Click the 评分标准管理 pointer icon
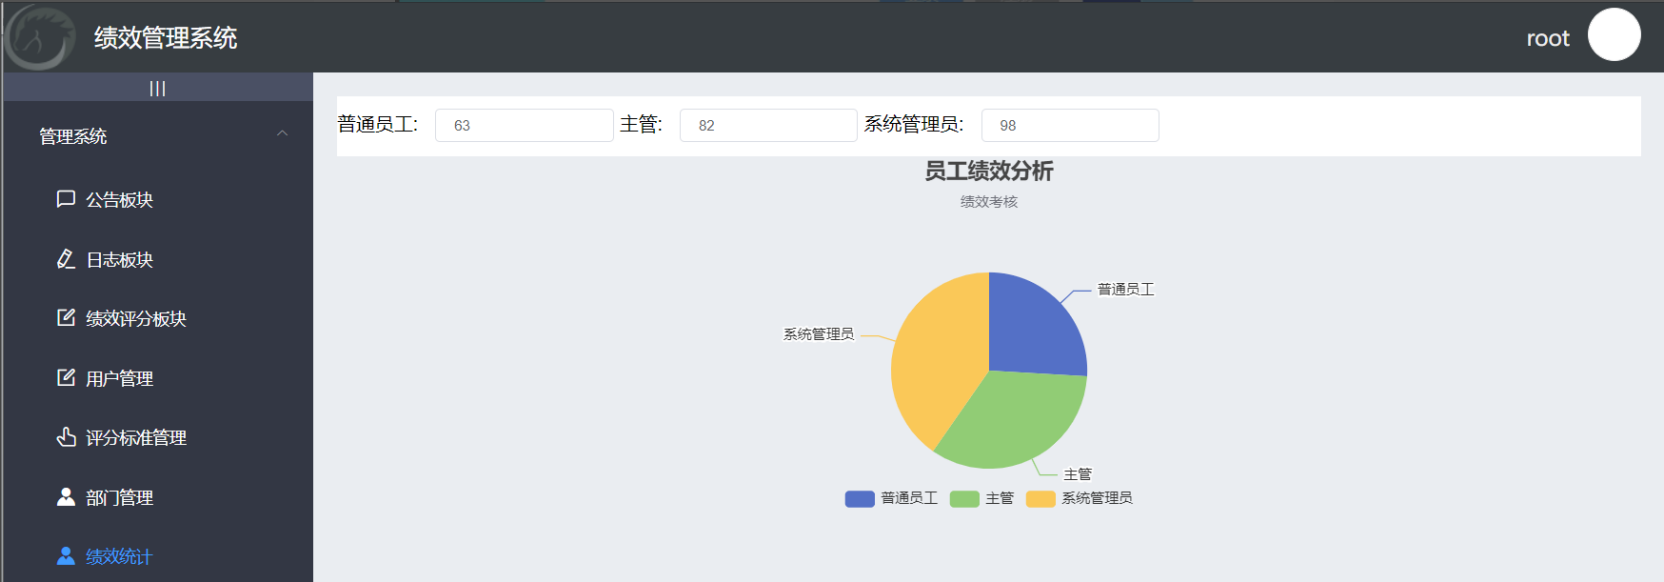The width and height of the screenshot is (1664, 582). [66, 437]
